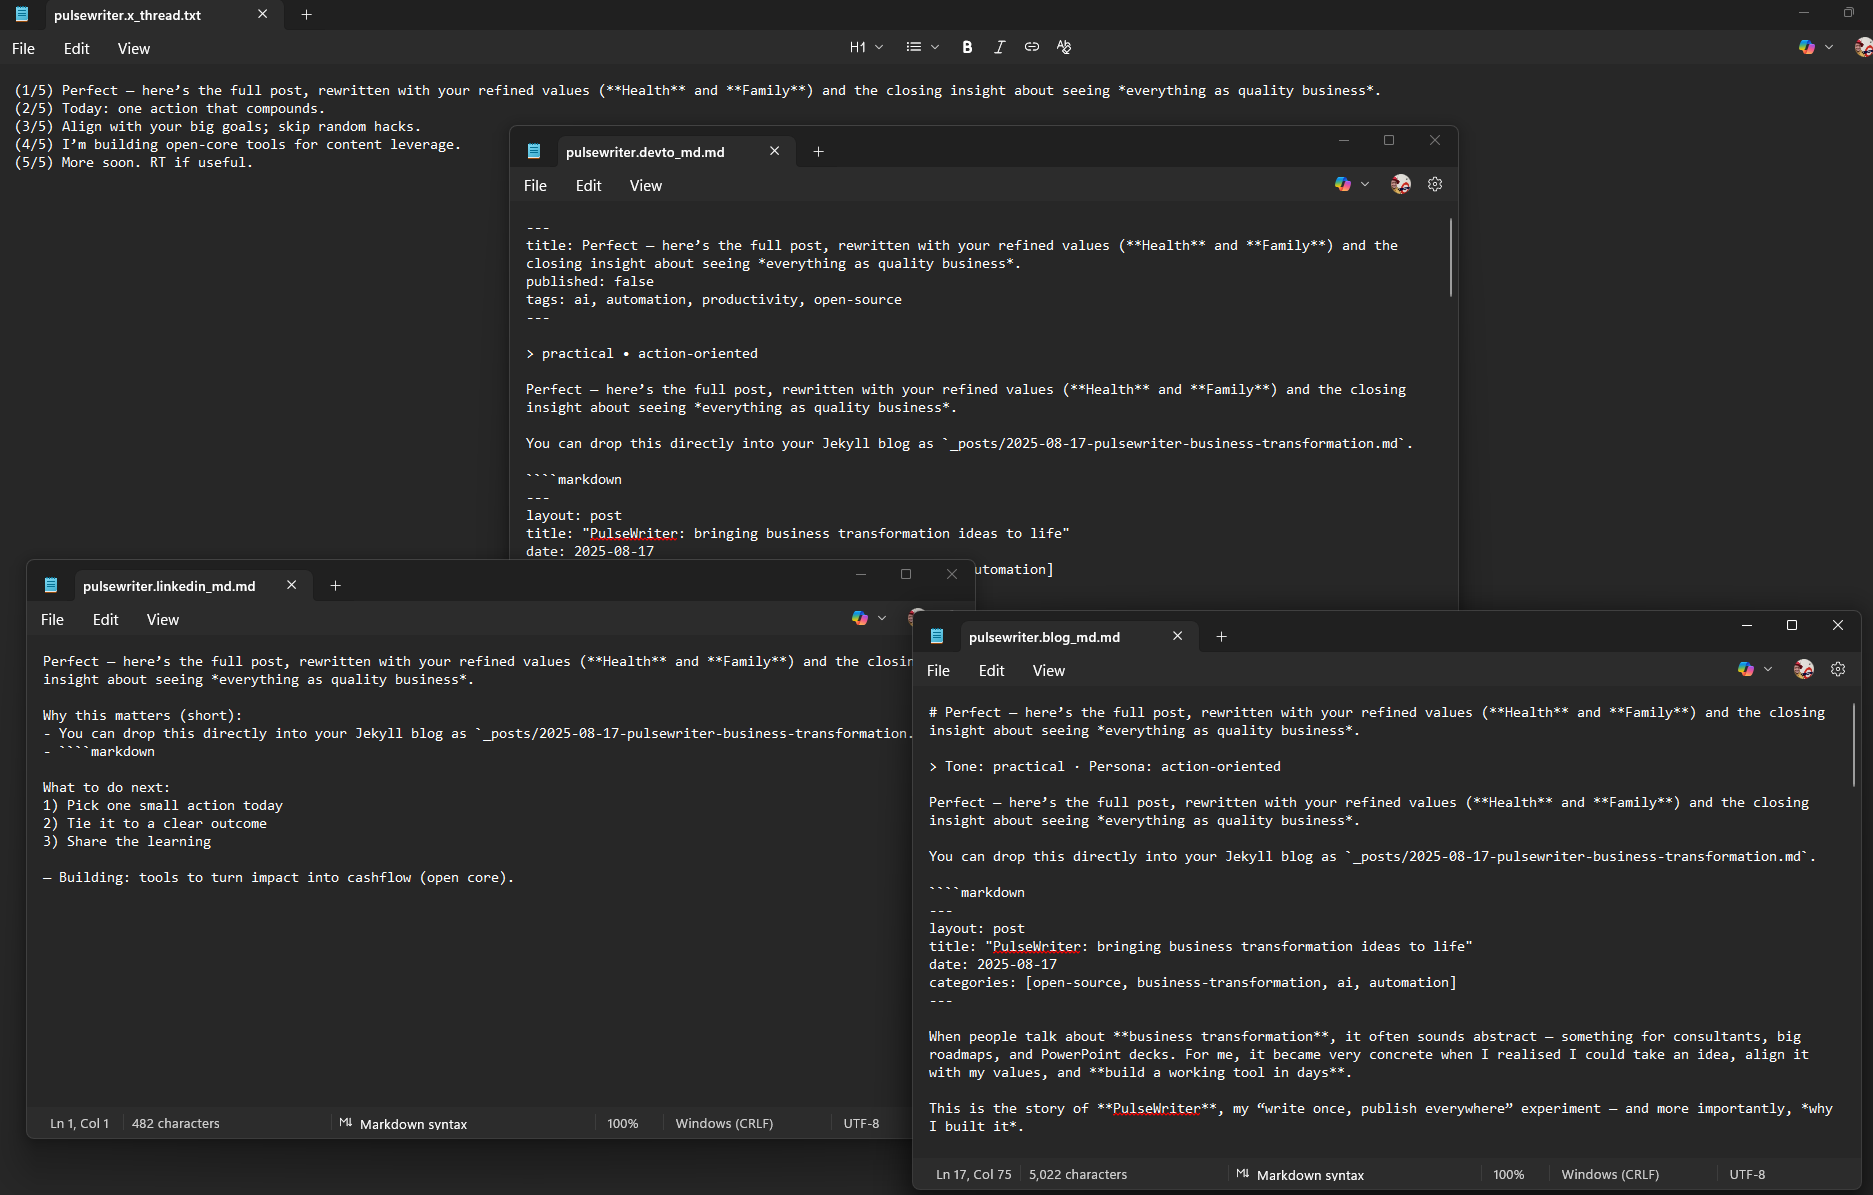Click the Copilot icon in the linkedin_md window

(x=859, y=618)
